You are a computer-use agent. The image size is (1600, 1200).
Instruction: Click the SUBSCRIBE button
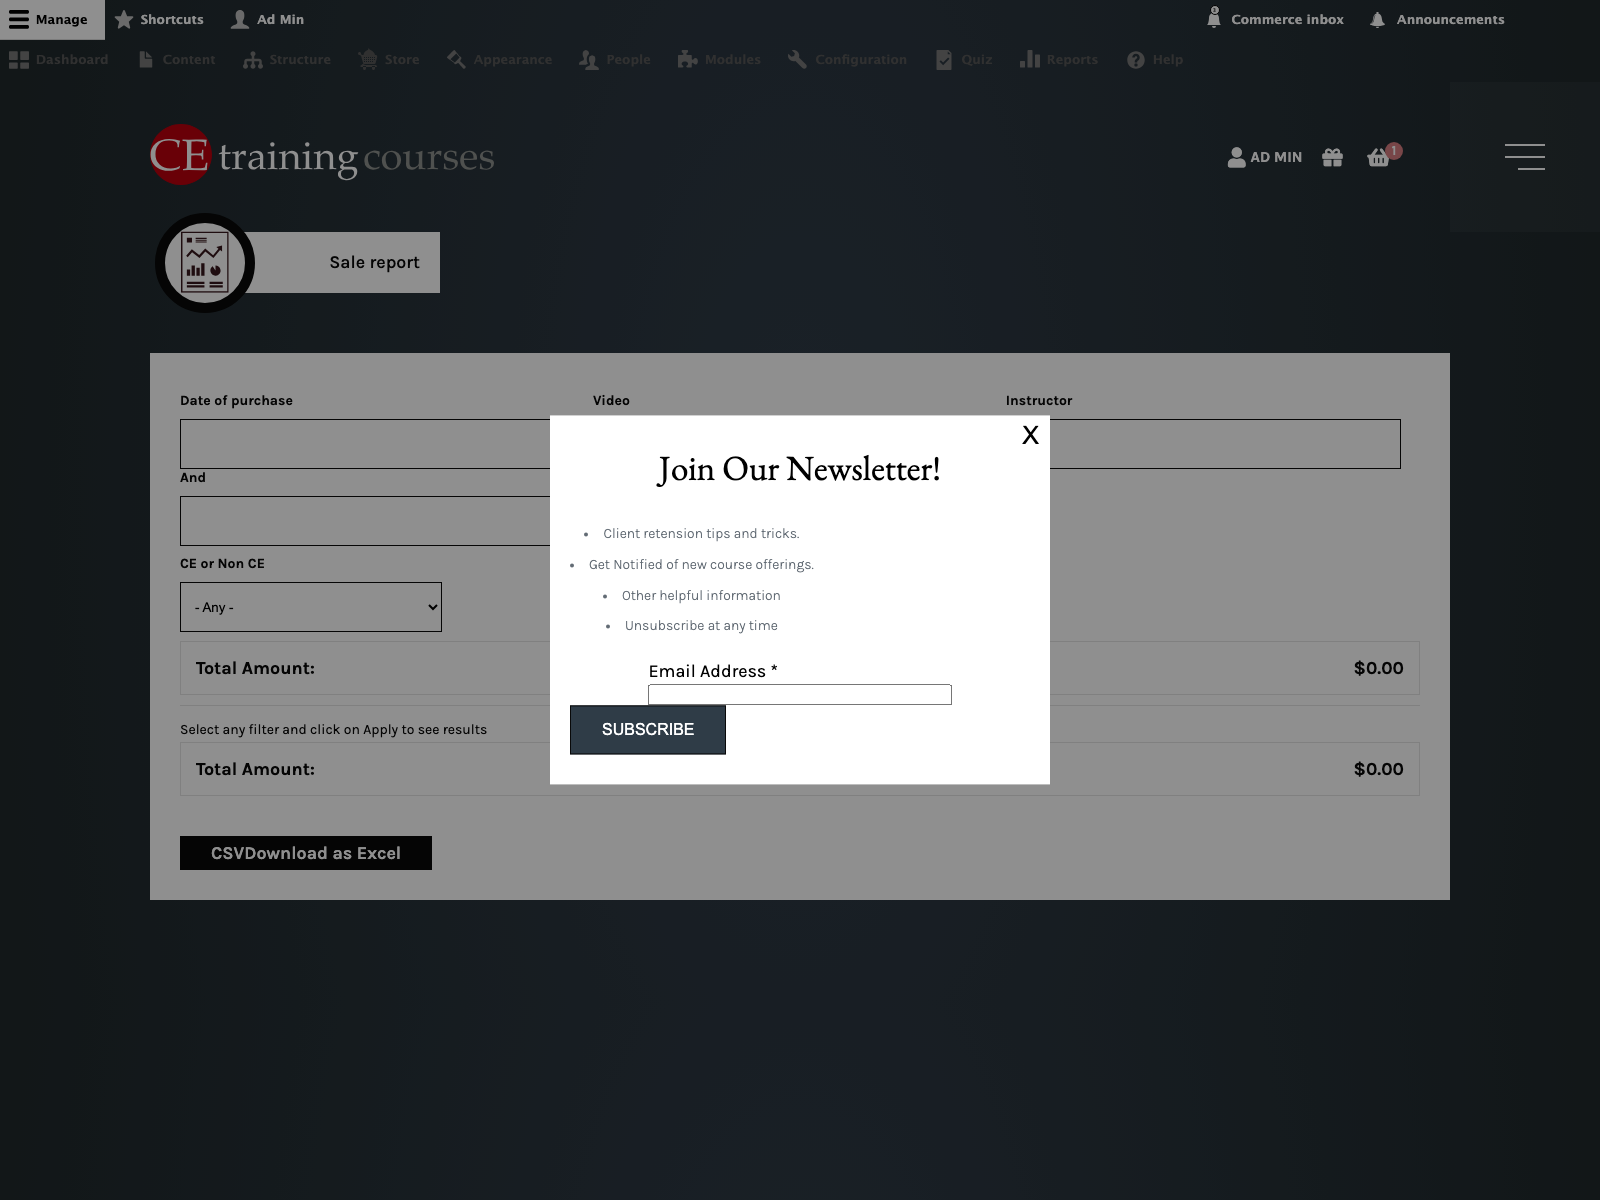point(648,730)
